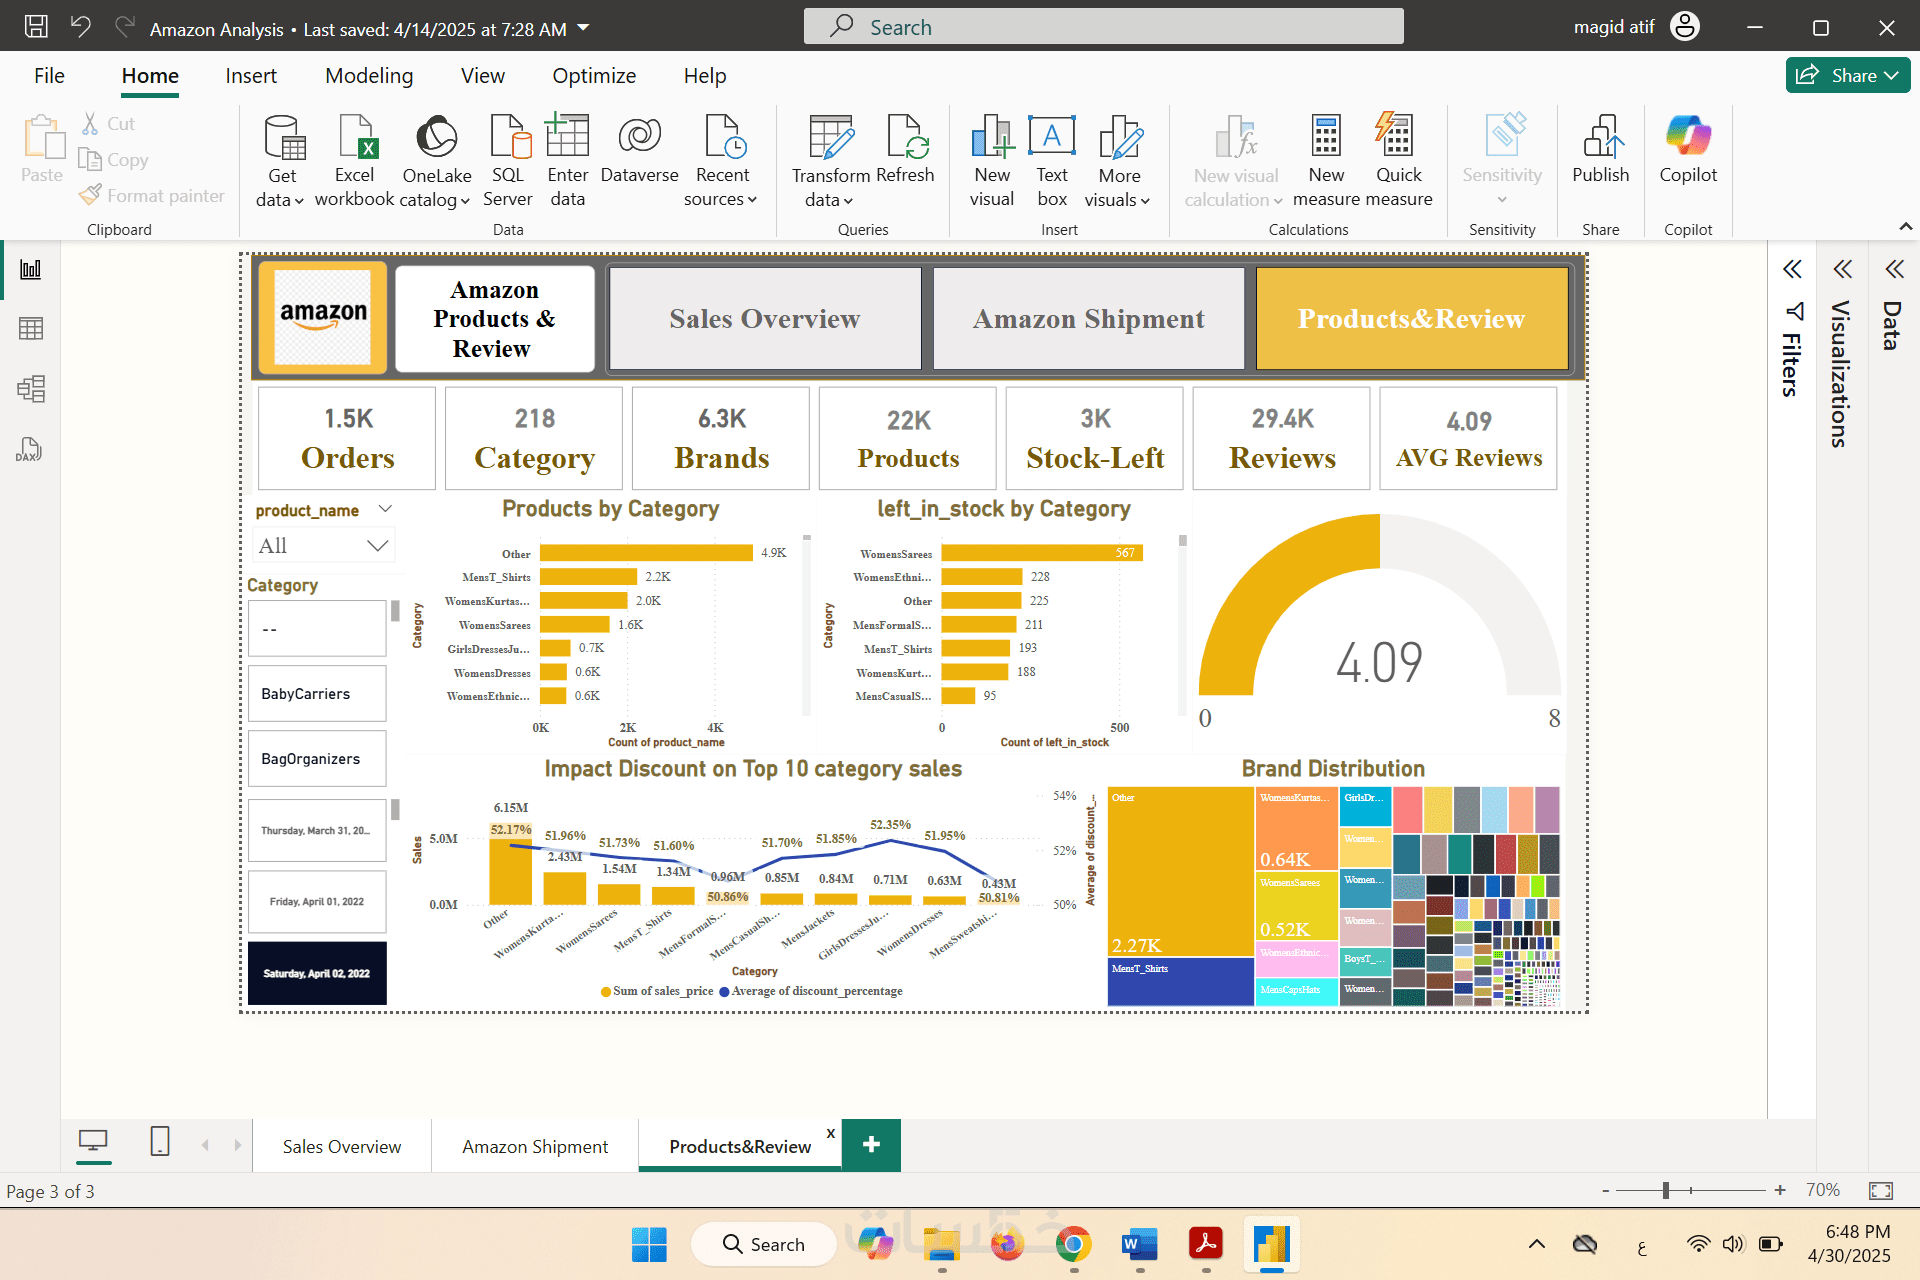Click the Share button
This screenshot has width=1920, height=1280.
coord(1846,76)
